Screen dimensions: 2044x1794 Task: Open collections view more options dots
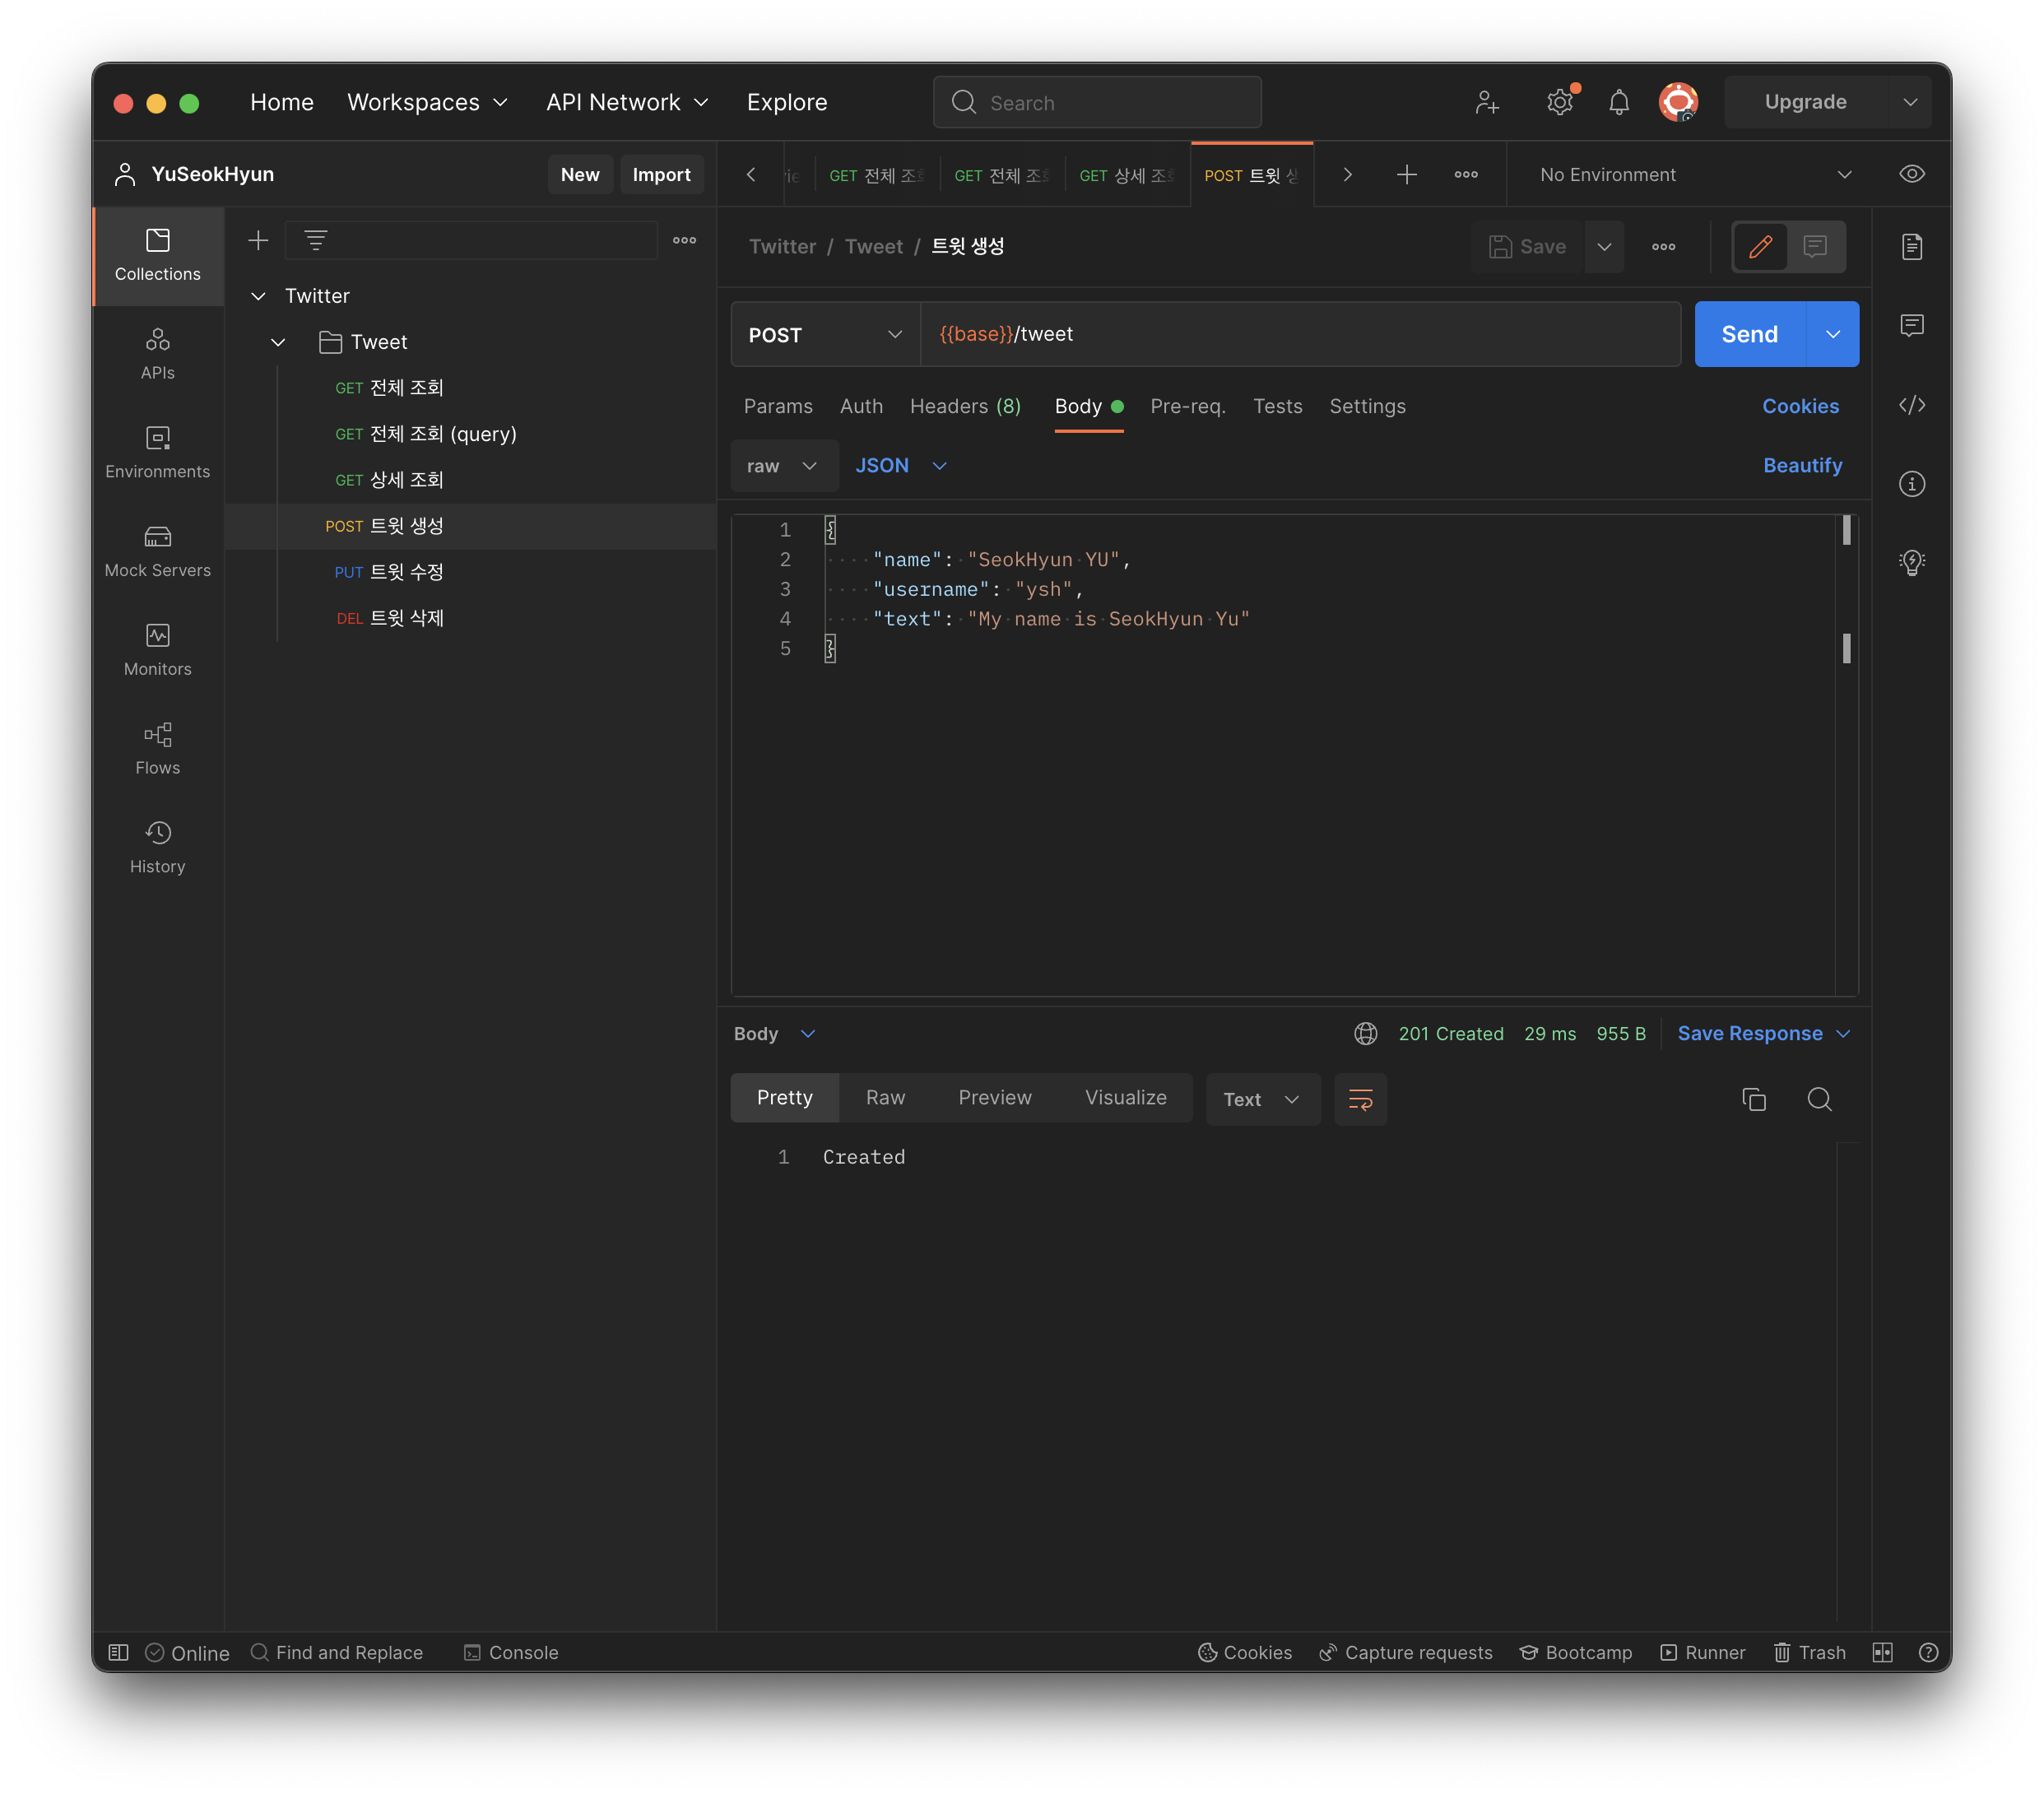684,240
